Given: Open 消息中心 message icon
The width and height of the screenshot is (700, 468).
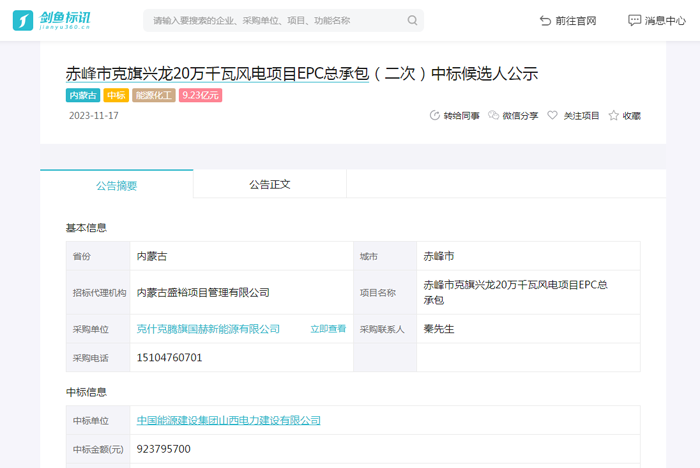Looking at the screenshot, I should tap(634, 20).
